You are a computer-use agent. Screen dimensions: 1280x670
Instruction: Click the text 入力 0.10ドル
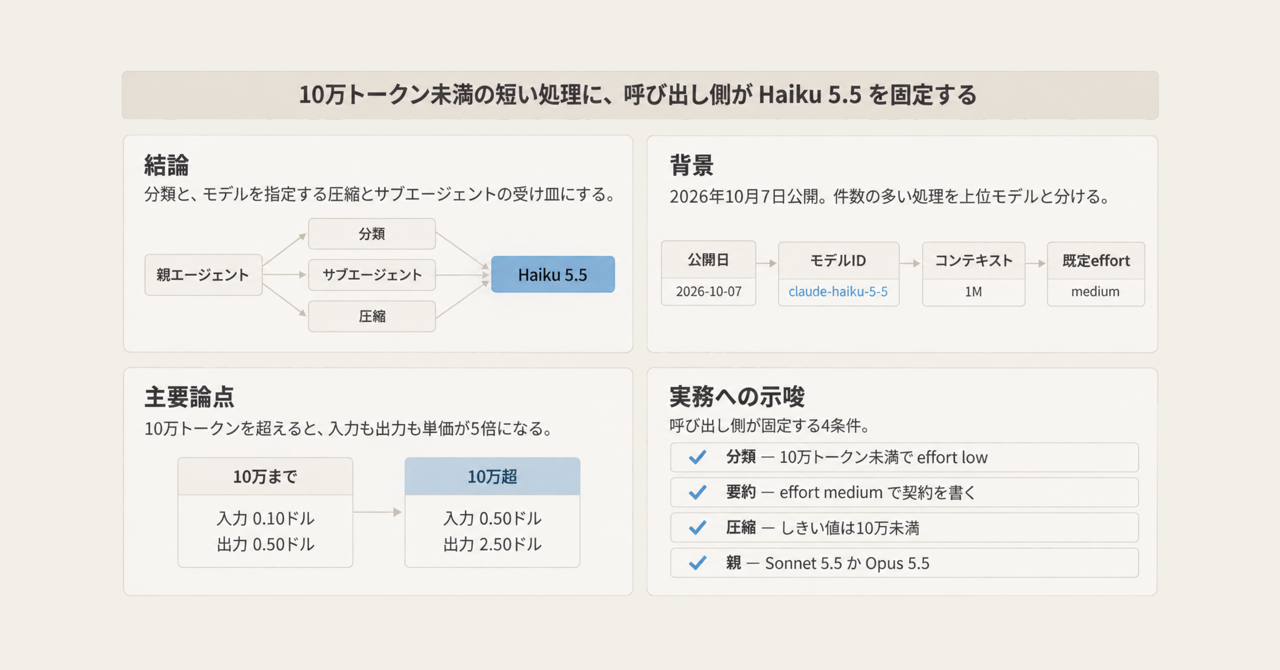(265, 519)
